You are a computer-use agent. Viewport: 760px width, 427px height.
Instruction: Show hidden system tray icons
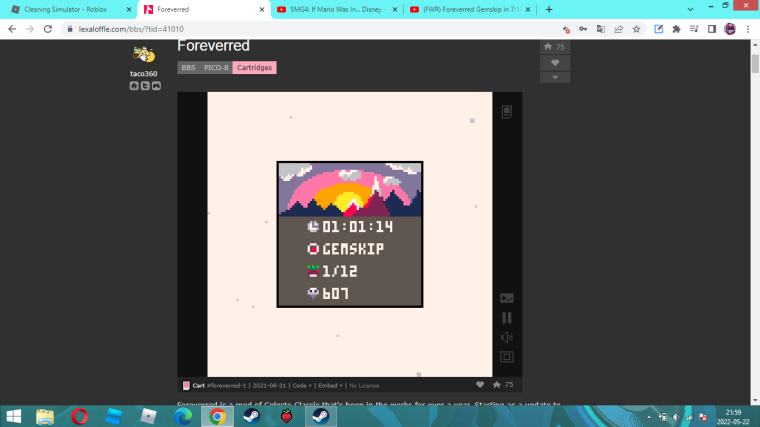coord(649,417)
